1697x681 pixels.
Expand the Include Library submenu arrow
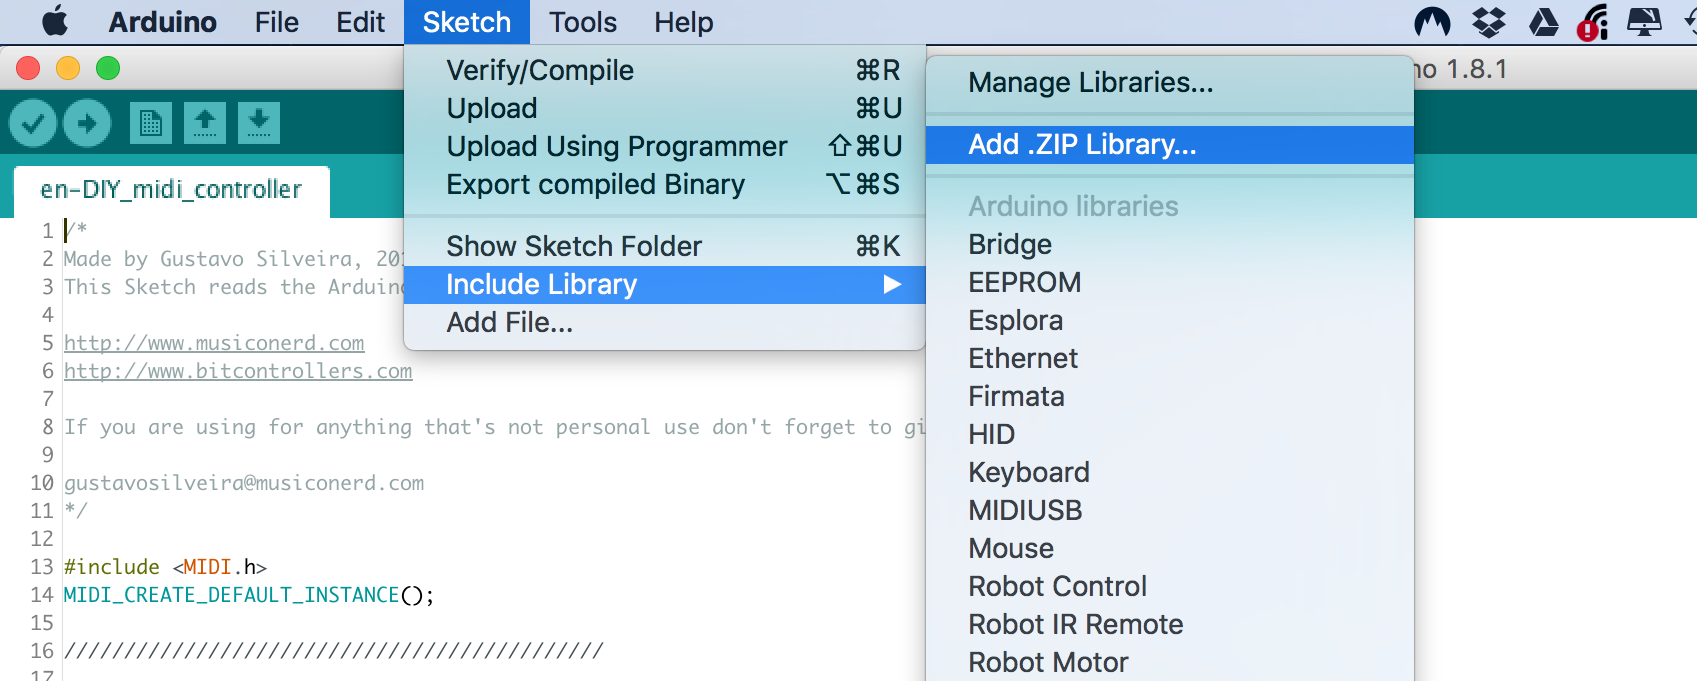pyautogui.click(x=892, y=285)
